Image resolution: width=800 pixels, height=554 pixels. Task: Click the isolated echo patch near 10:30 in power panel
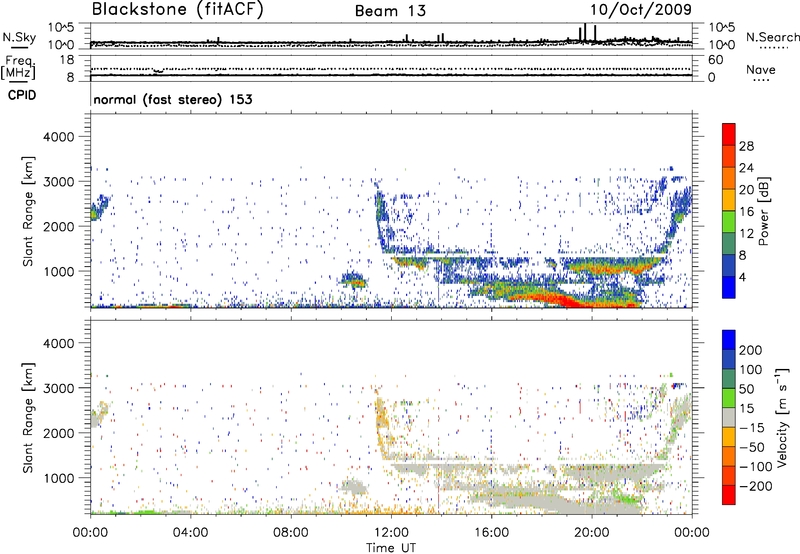click(x=354, y=280)
